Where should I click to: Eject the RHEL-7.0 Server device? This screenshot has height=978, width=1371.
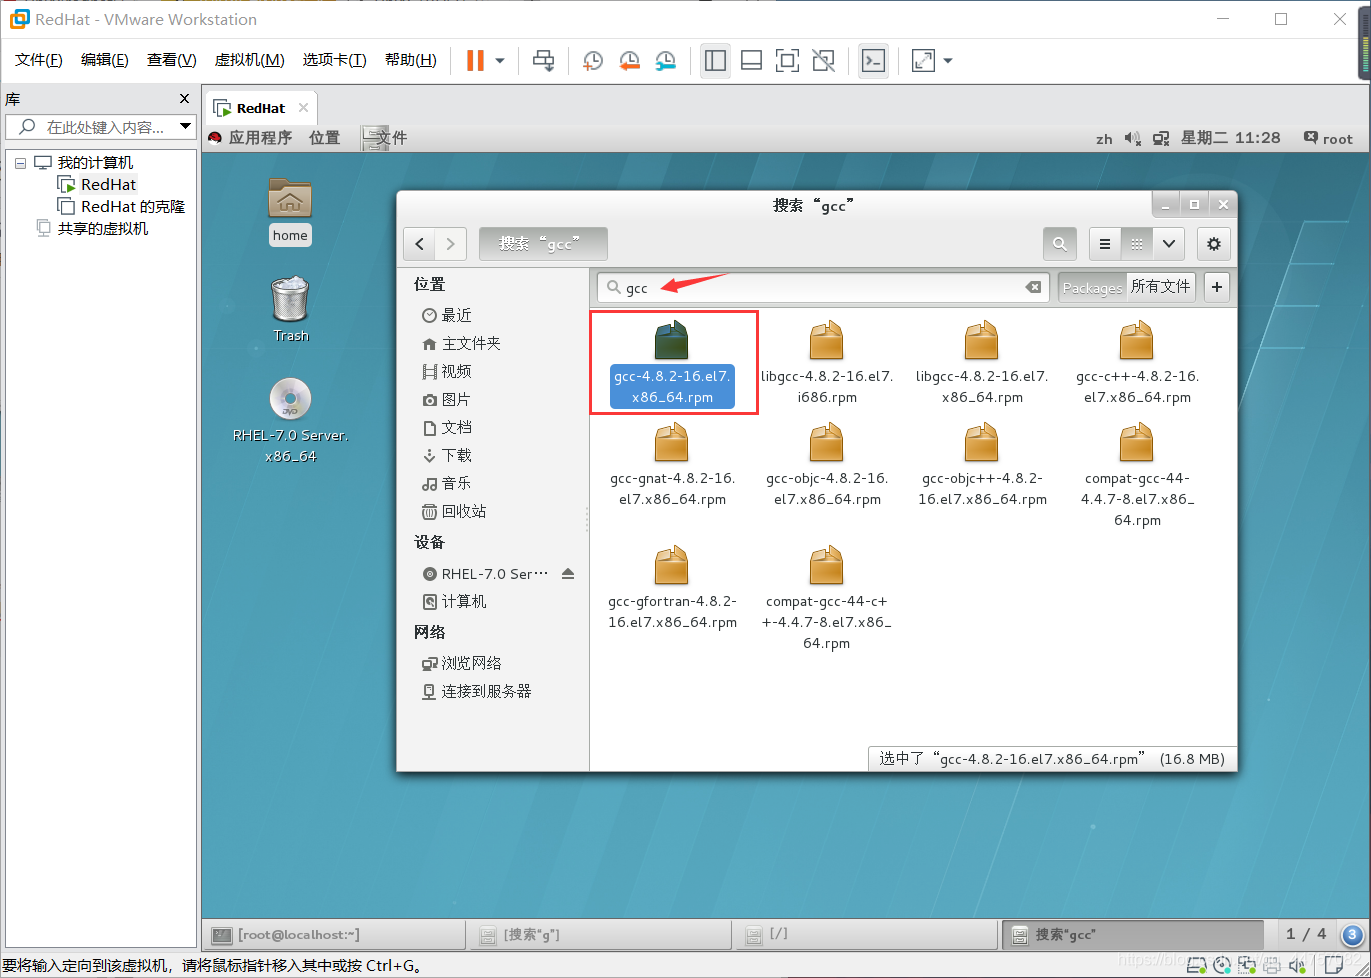tap(568, 574)
